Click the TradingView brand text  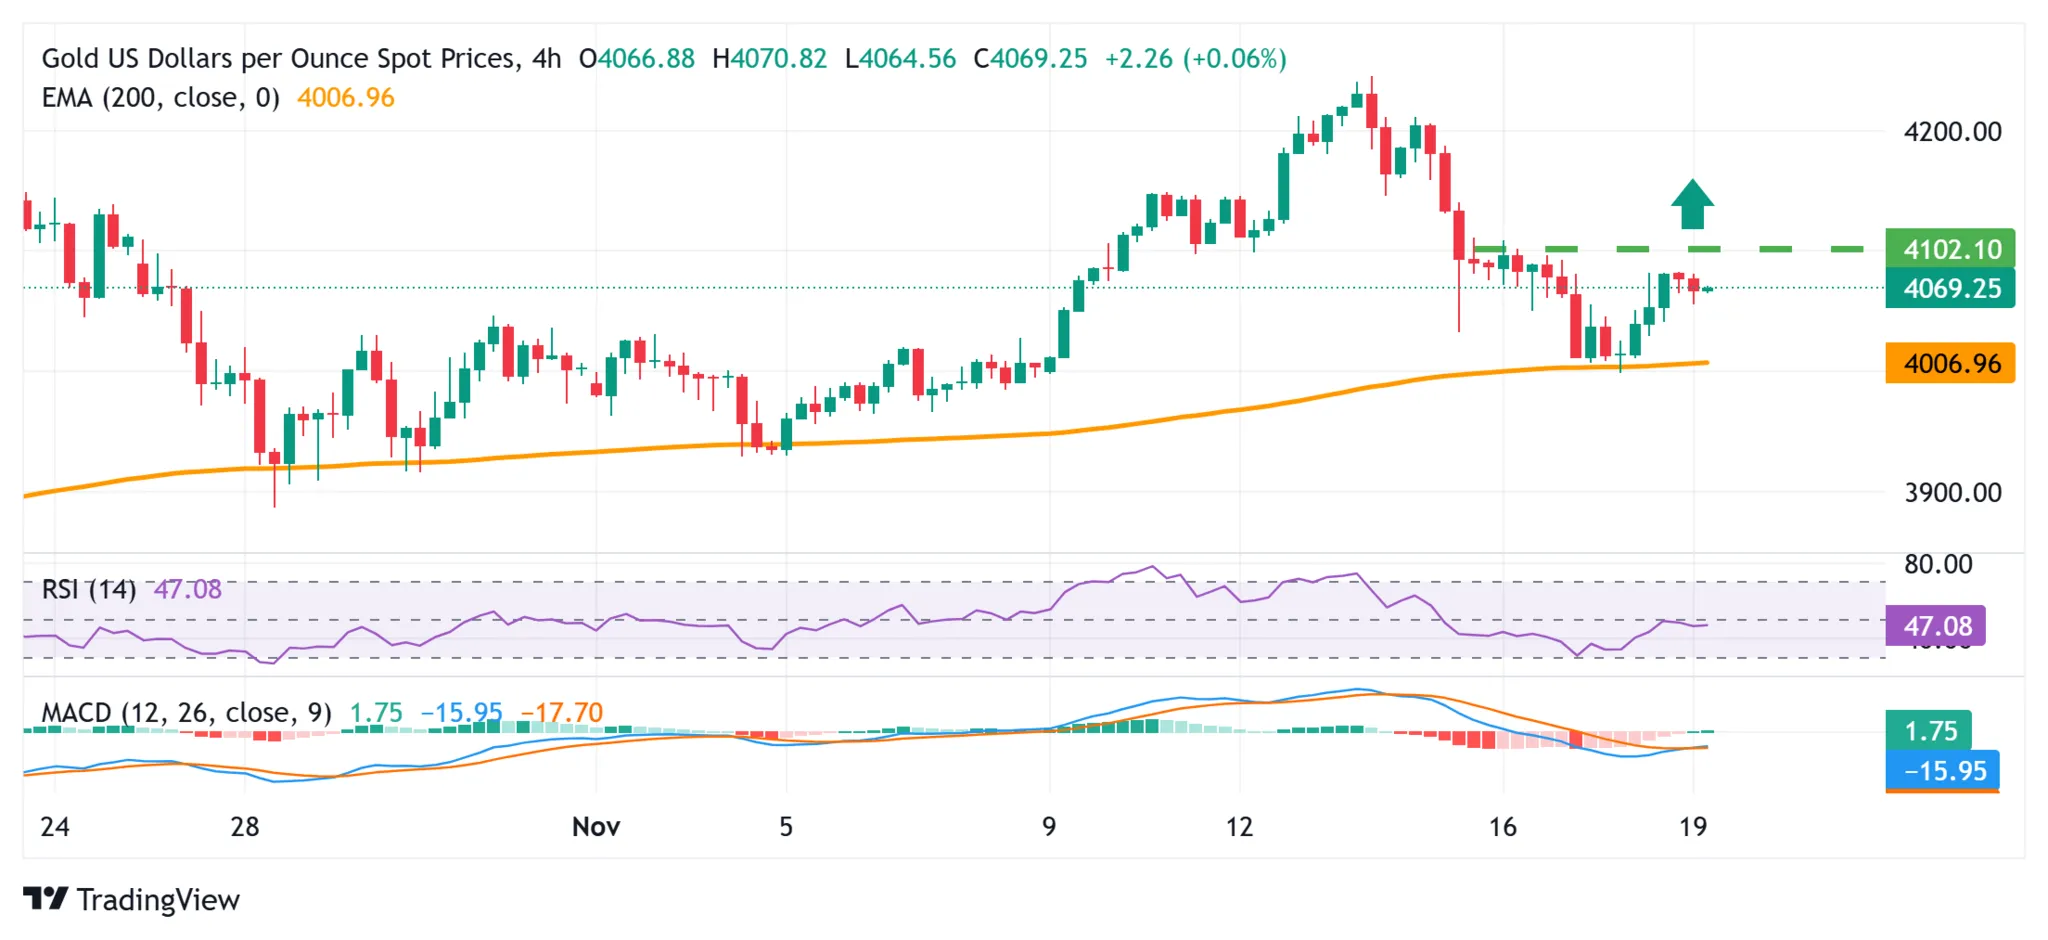point(158,900)
